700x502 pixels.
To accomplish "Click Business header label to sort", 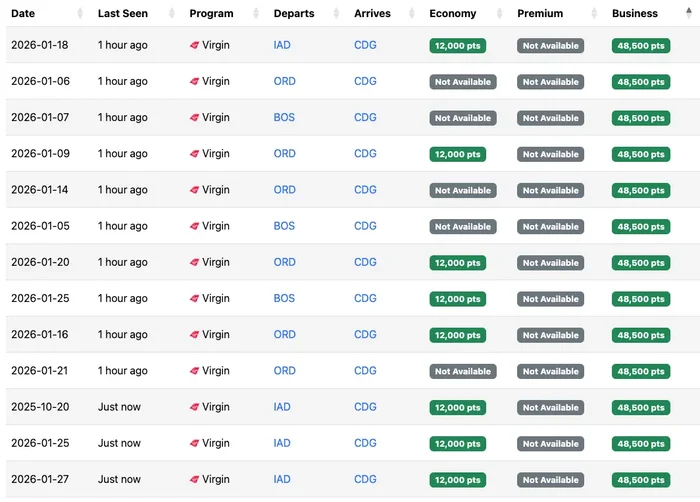I will tap(634, 13).
